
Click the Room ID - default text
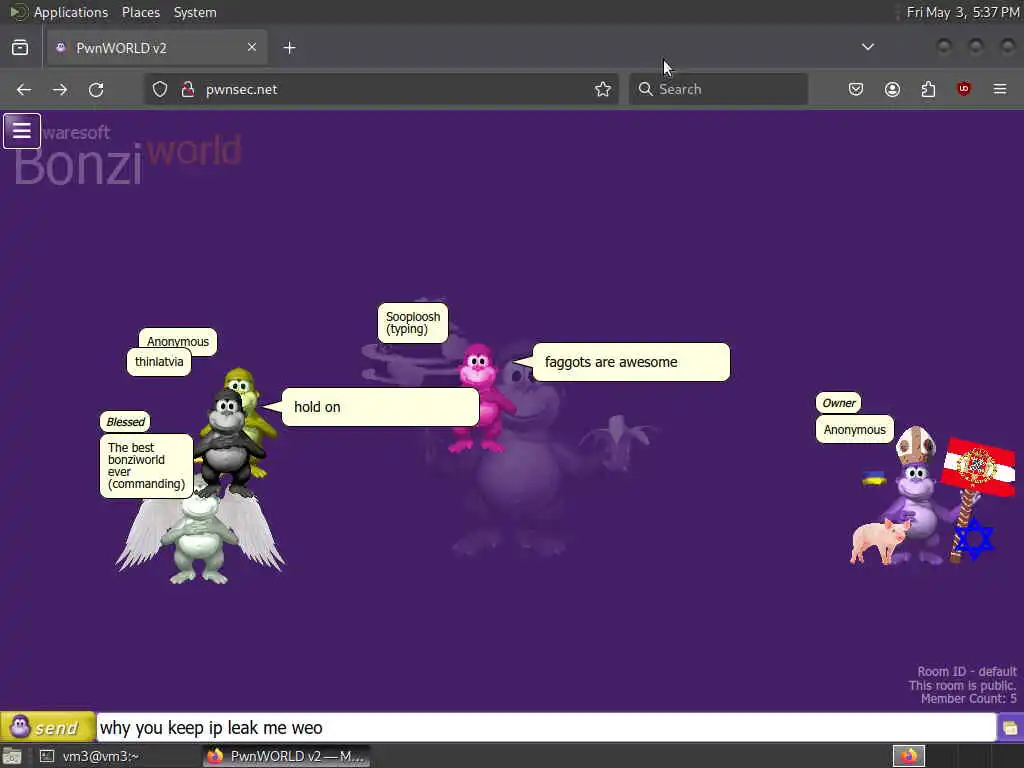coord(967,671)
